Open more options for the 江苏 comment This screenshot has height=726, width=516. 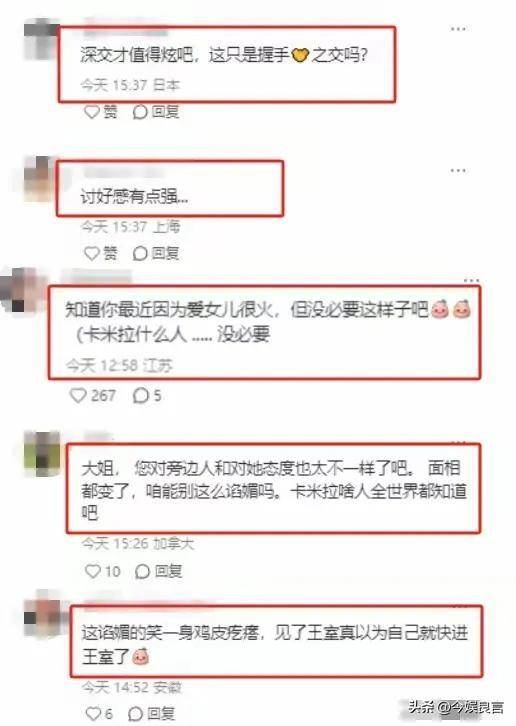click(471, 281)
